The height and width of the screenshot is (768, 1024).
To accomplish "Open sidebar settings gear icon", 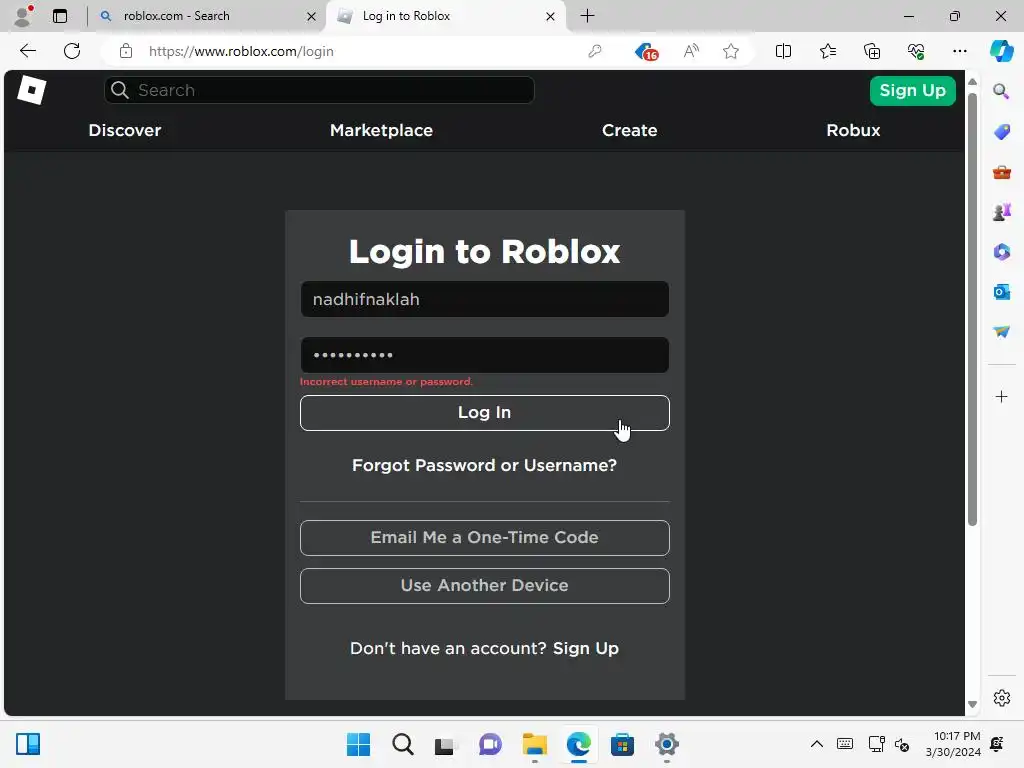I will pyautogui.click(x=1001, y=698).
